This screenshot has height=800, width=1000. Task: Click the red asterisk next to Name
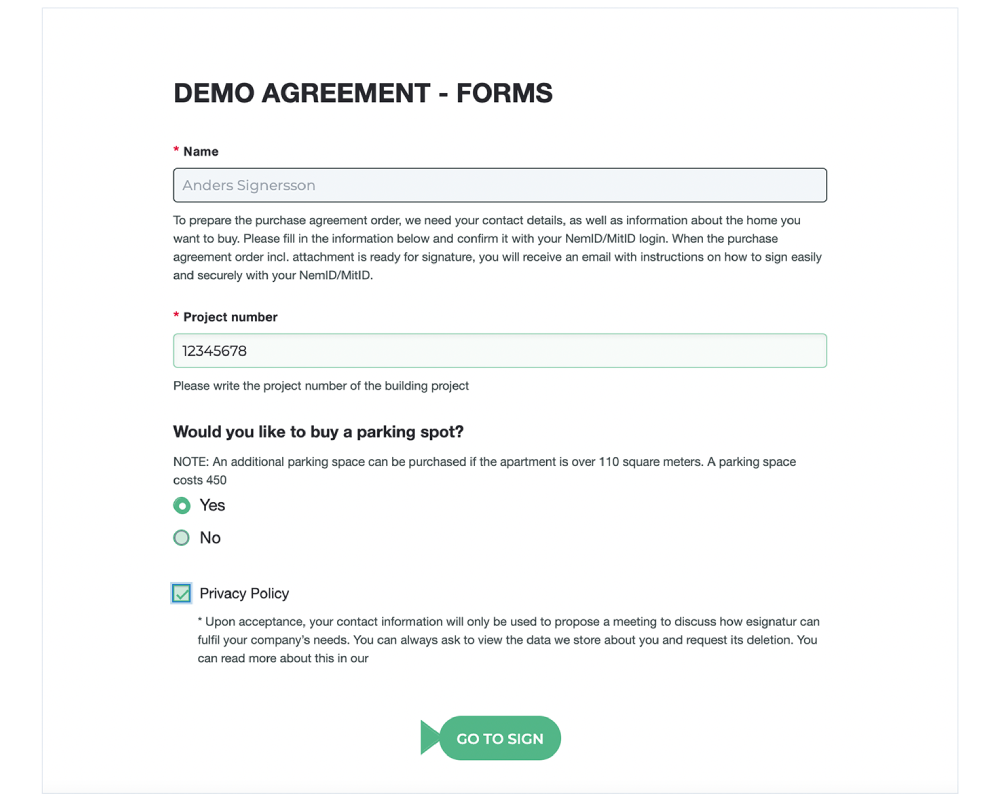coord(176,151)
